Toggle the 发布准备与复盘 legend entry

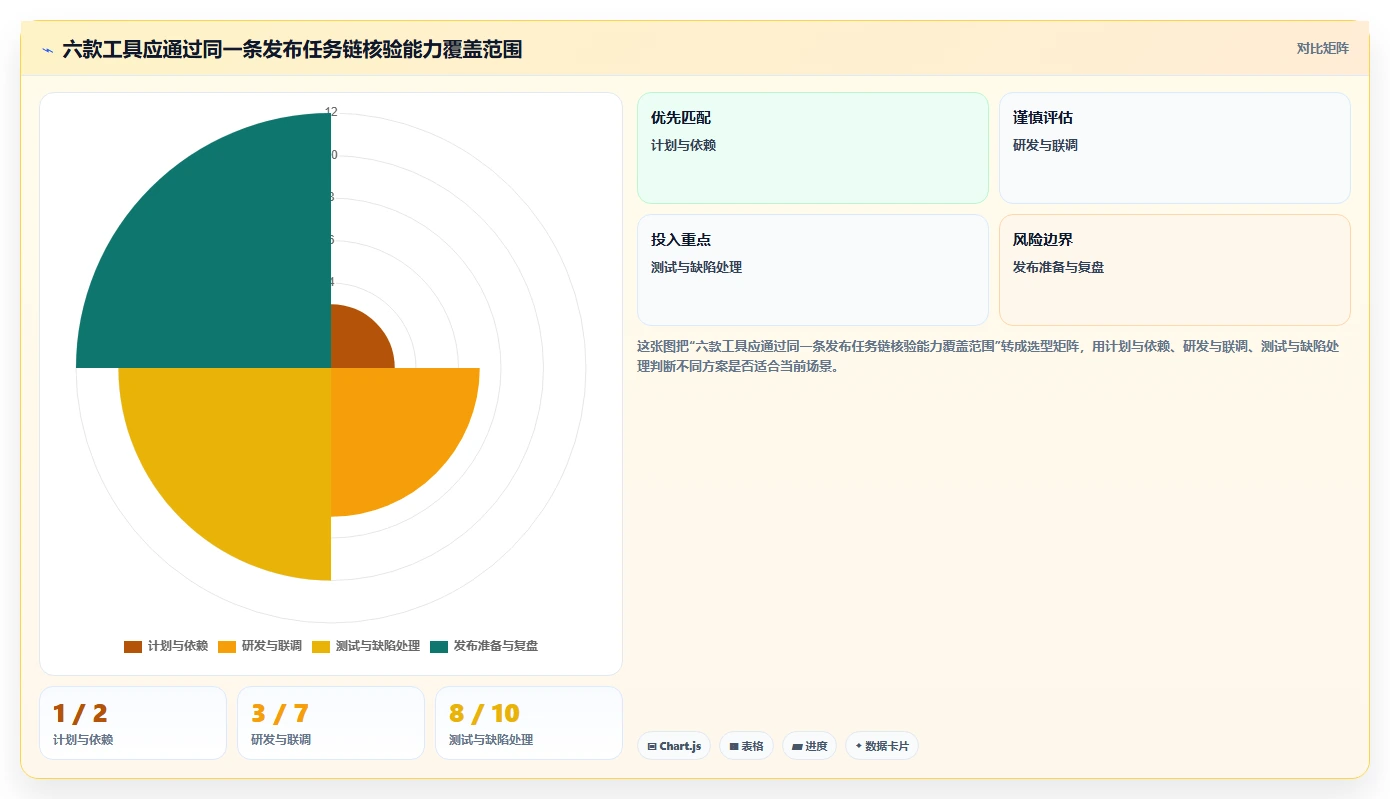[x=484, y=647]
